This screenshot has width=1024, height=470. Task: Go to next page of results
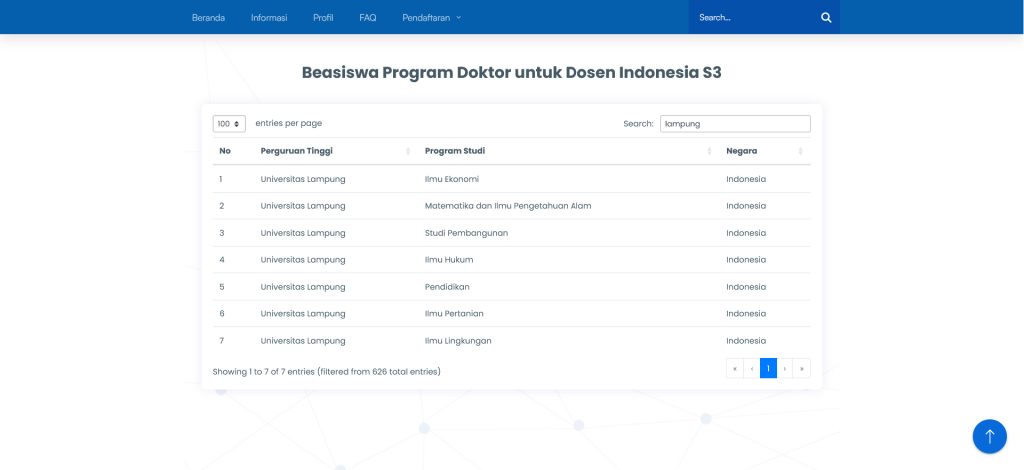785,368
